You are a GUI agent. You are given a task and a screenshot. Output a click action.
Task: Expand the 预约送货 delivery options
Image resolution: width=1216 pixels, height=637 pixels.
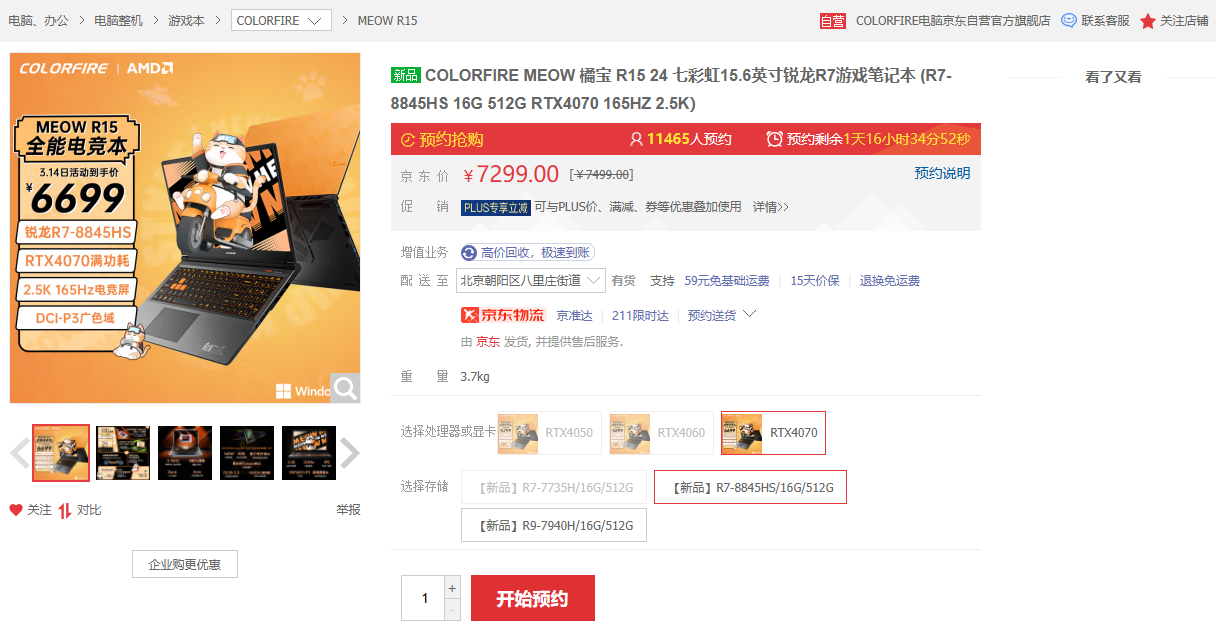[x=722, y=315]
